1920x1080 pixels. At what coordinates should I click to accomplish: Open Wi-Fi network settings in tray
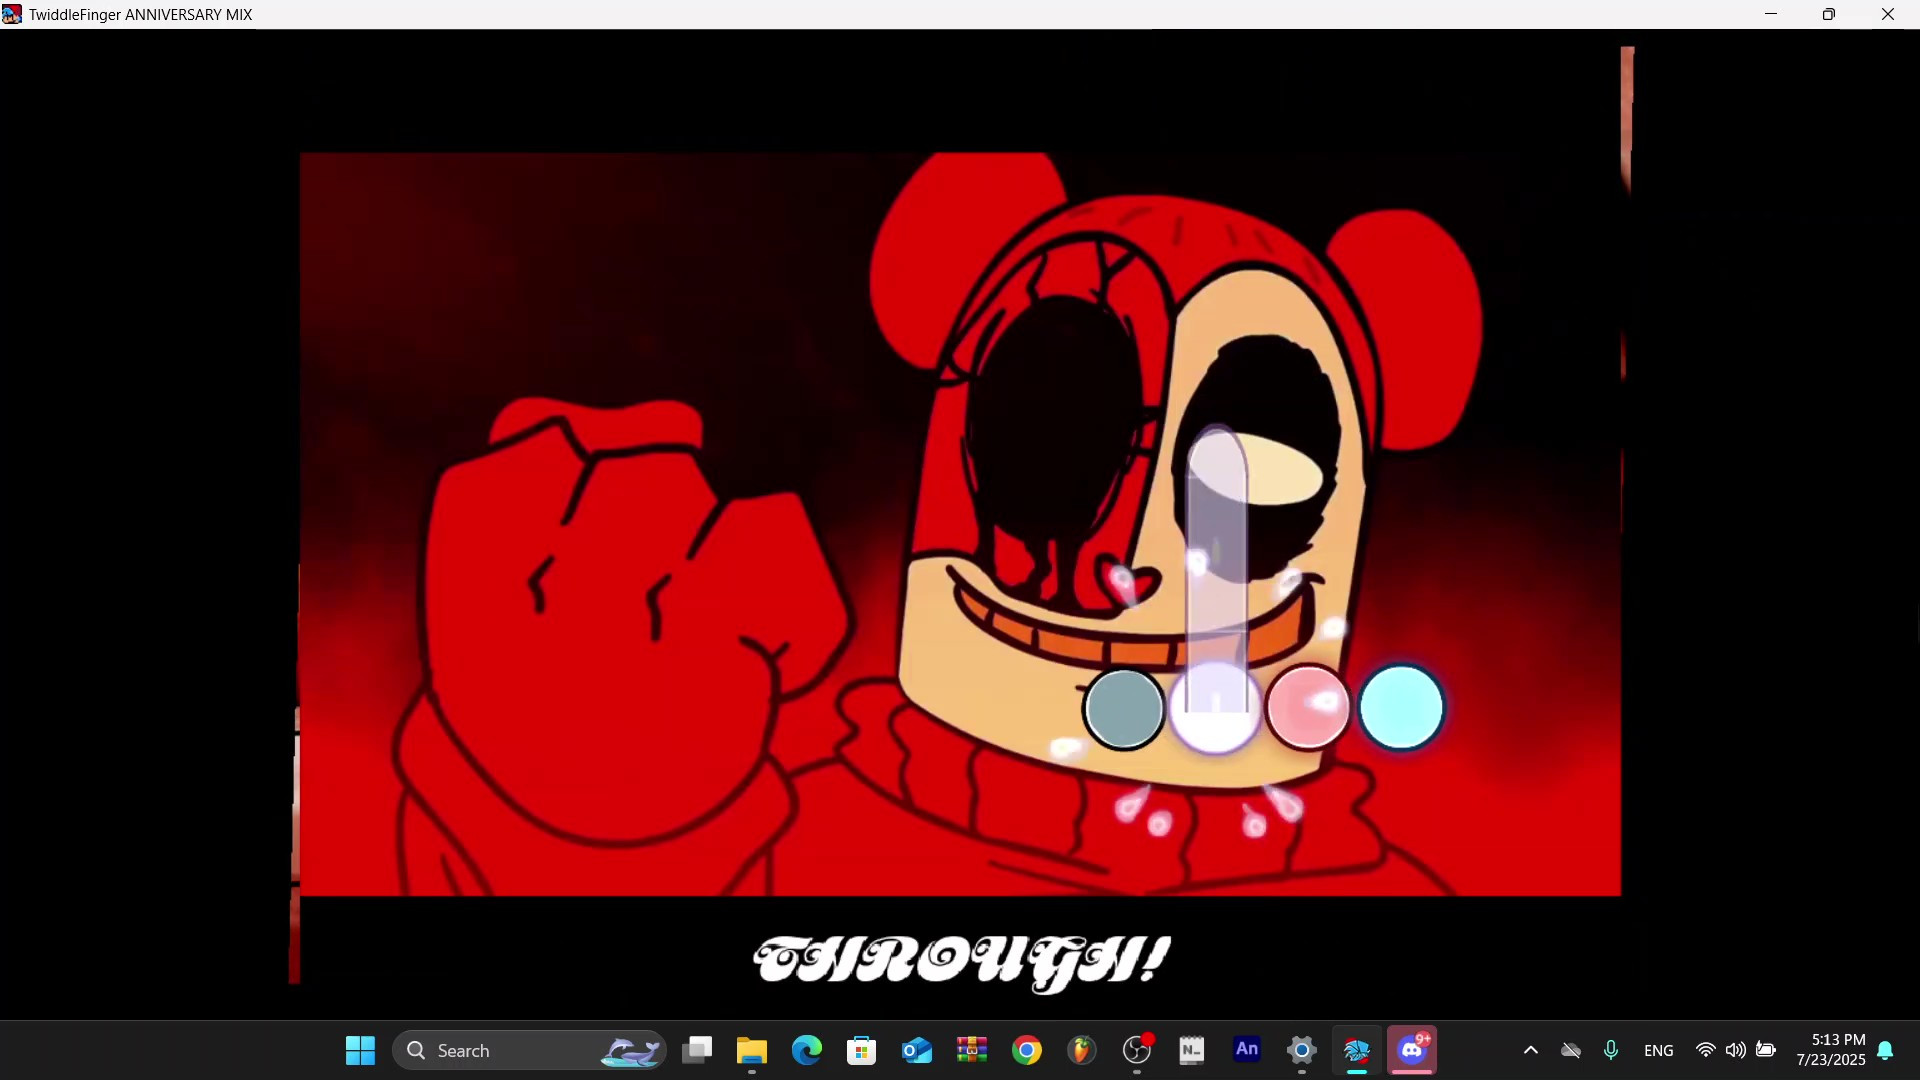click(1705, 1050)
